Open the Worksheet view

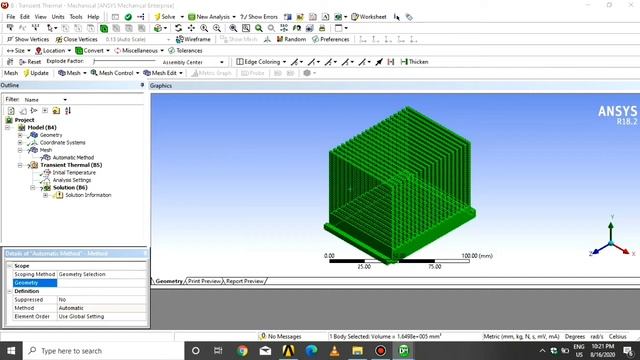(x=369, y=17)
